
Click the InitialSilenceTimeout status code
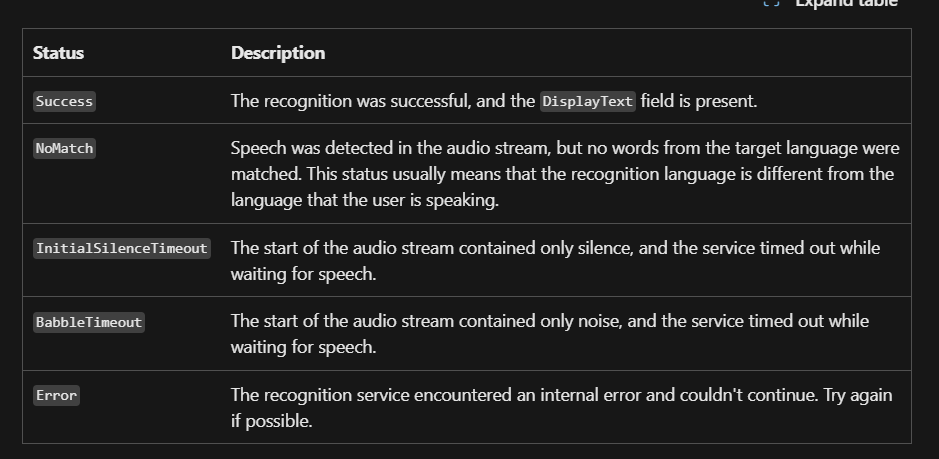pyautogui.click(x=122, y=248)
